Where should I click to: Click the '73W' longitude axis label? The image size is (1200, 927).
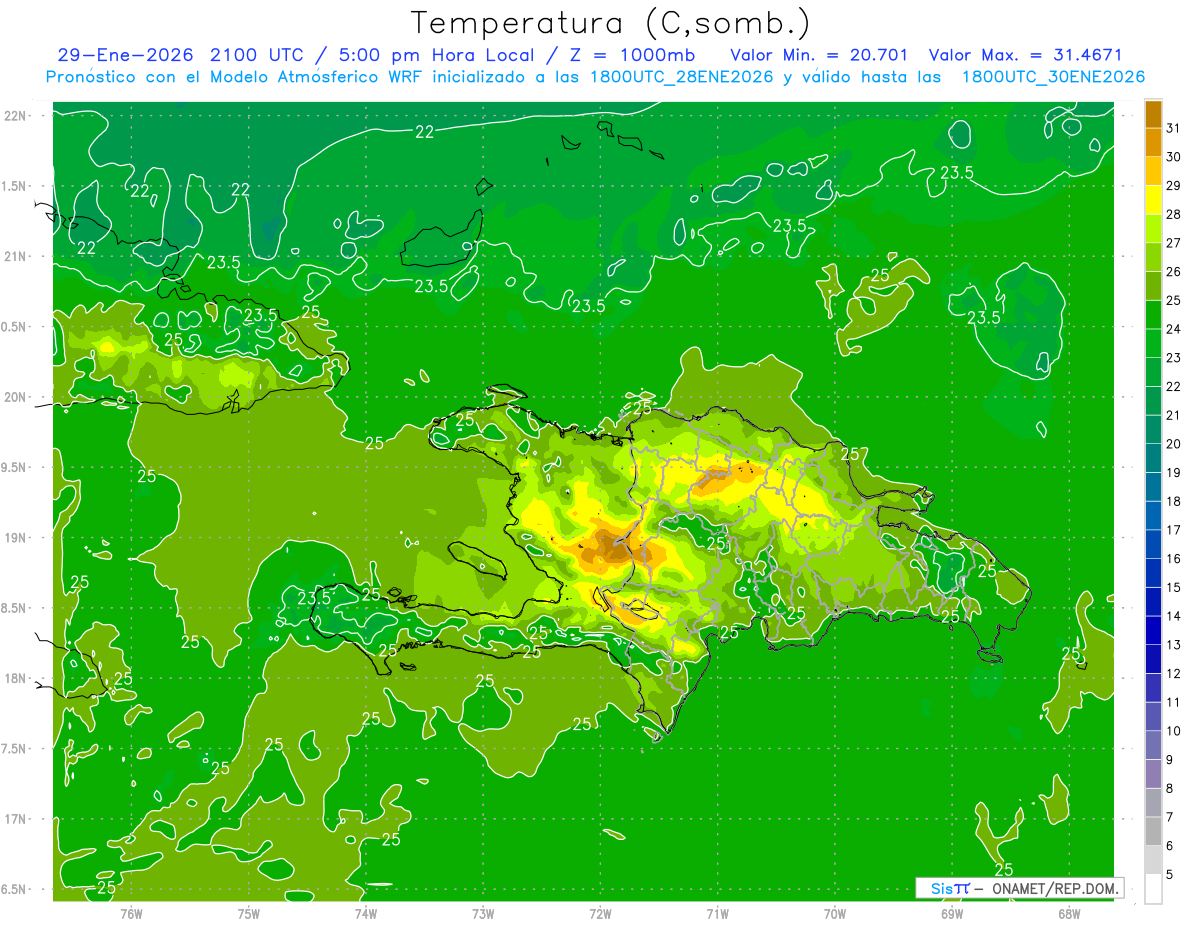point(483,914)
